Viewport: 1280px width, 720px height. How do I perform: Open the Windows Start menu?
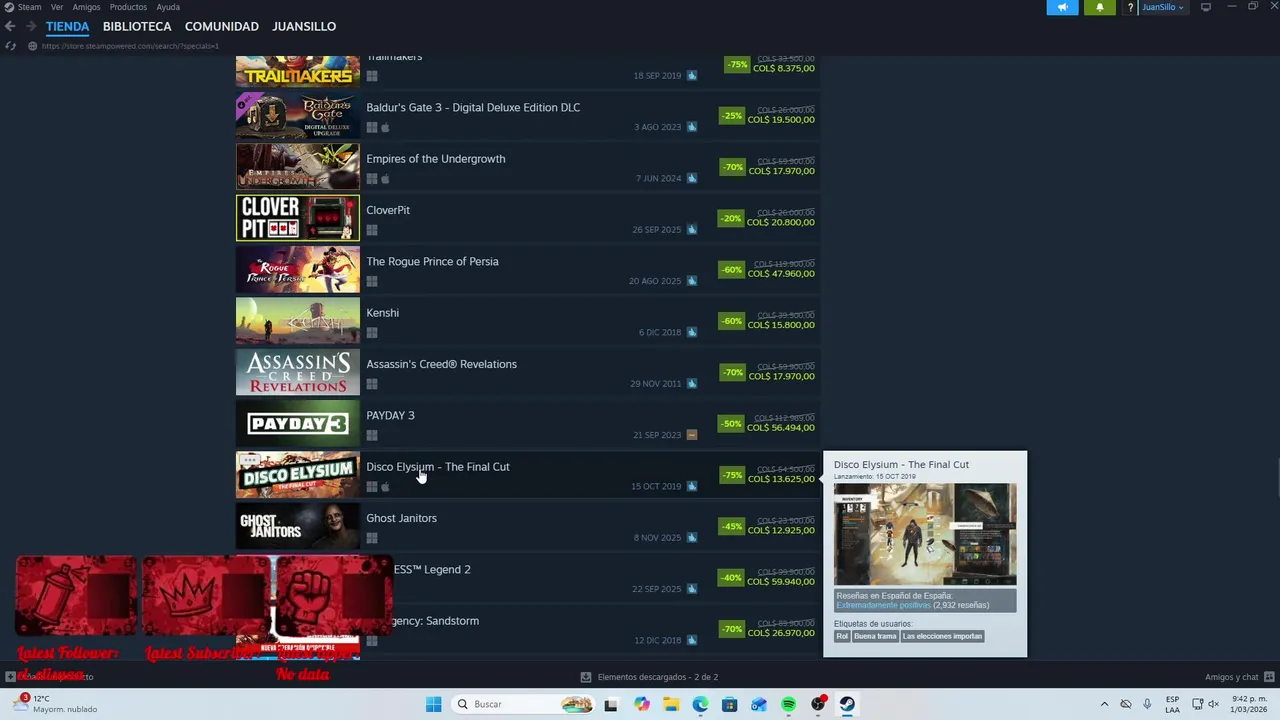pos(433,704)
